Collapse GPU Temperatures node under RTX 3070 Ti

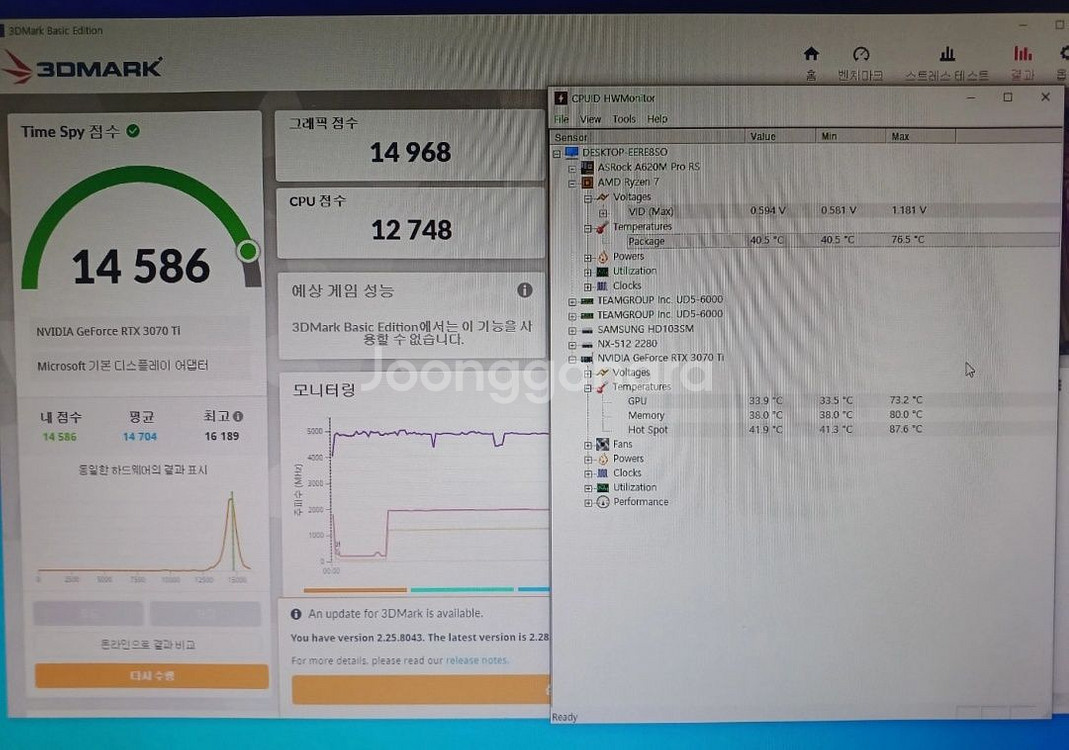tap(588, 388)
